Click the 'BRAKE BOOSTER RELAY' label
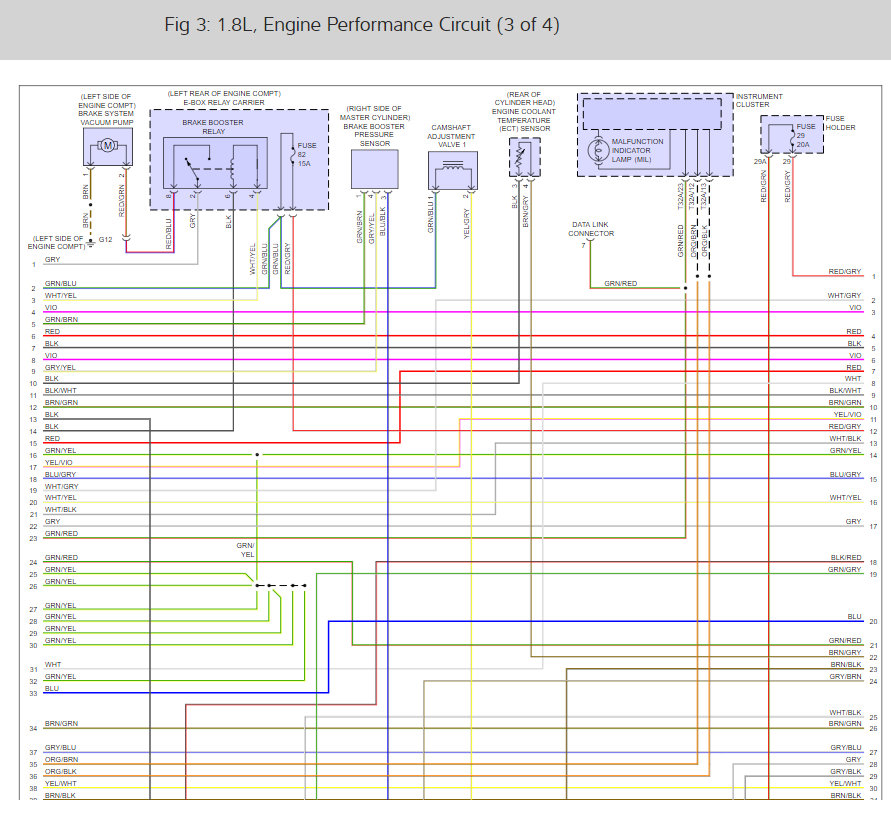This screenshot has width=891, height=822. [213, 127]
